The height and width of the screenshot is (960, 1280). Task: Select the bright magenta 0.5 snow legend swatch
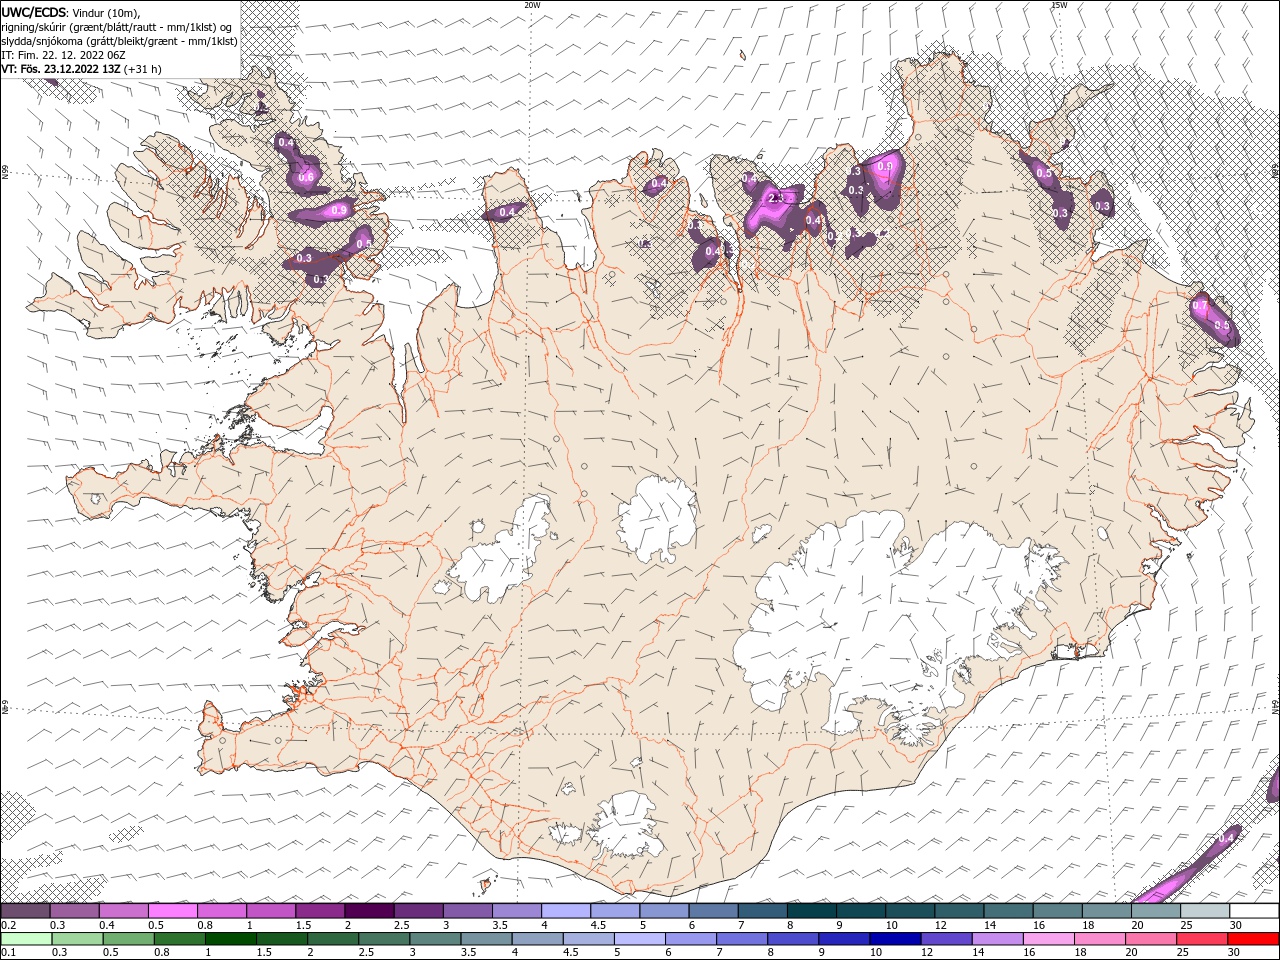coord(172,911)
